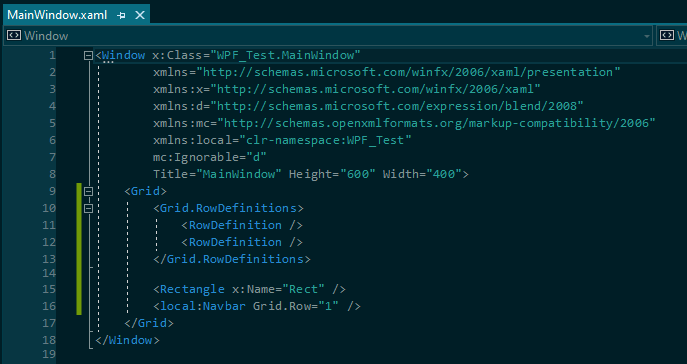Click the mc:Ignorable attribute on line 7
Screen dimensions: 687x364
point(195,157)
